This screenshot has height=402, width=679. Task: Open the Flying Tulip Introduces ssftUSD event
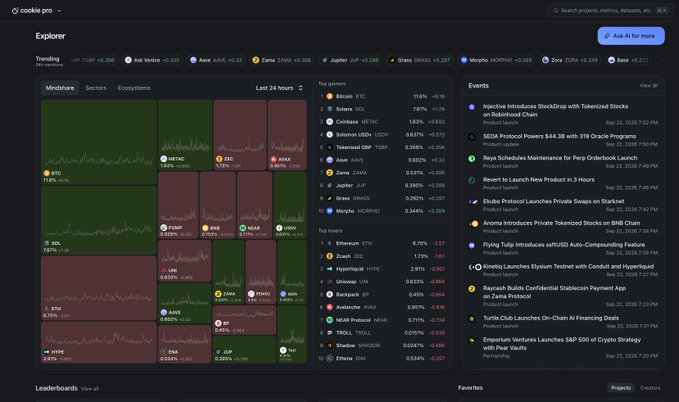point(563,248)
